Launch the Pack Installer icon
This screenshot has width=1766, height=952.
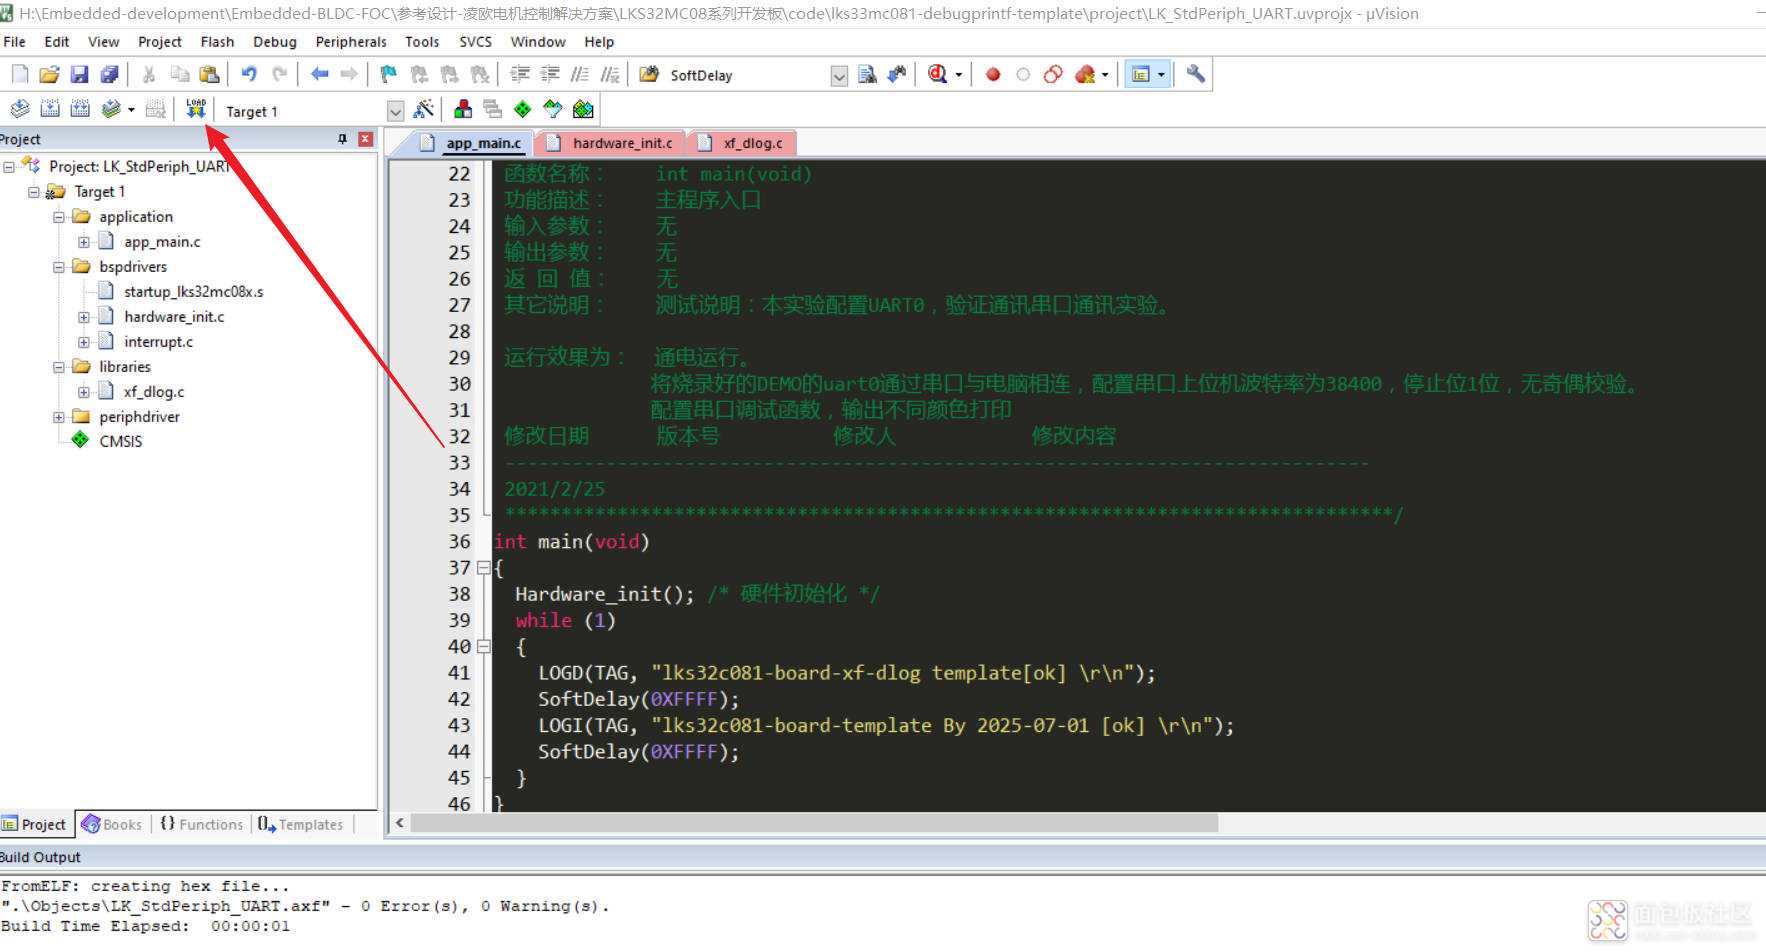(583, 109)
